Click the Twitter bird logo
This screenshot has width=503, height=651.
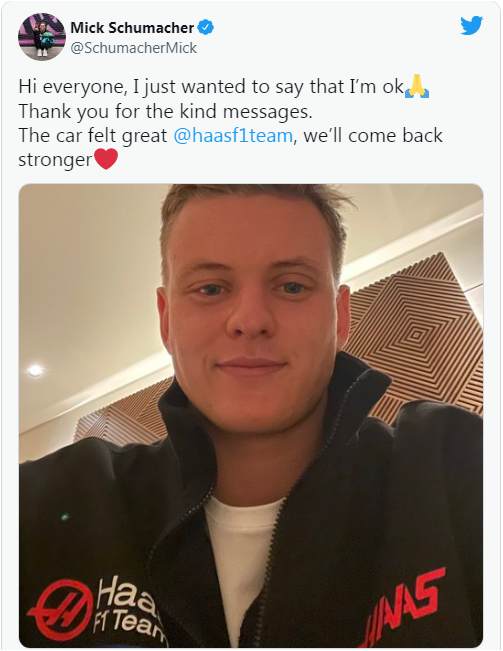tap(471, 26)
